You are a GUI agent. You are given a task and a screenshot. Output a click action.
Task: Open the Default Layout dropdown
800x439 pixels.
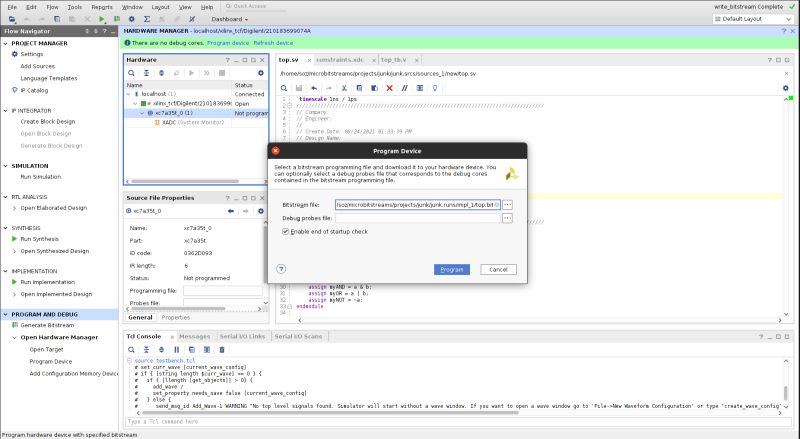[753, 19]
